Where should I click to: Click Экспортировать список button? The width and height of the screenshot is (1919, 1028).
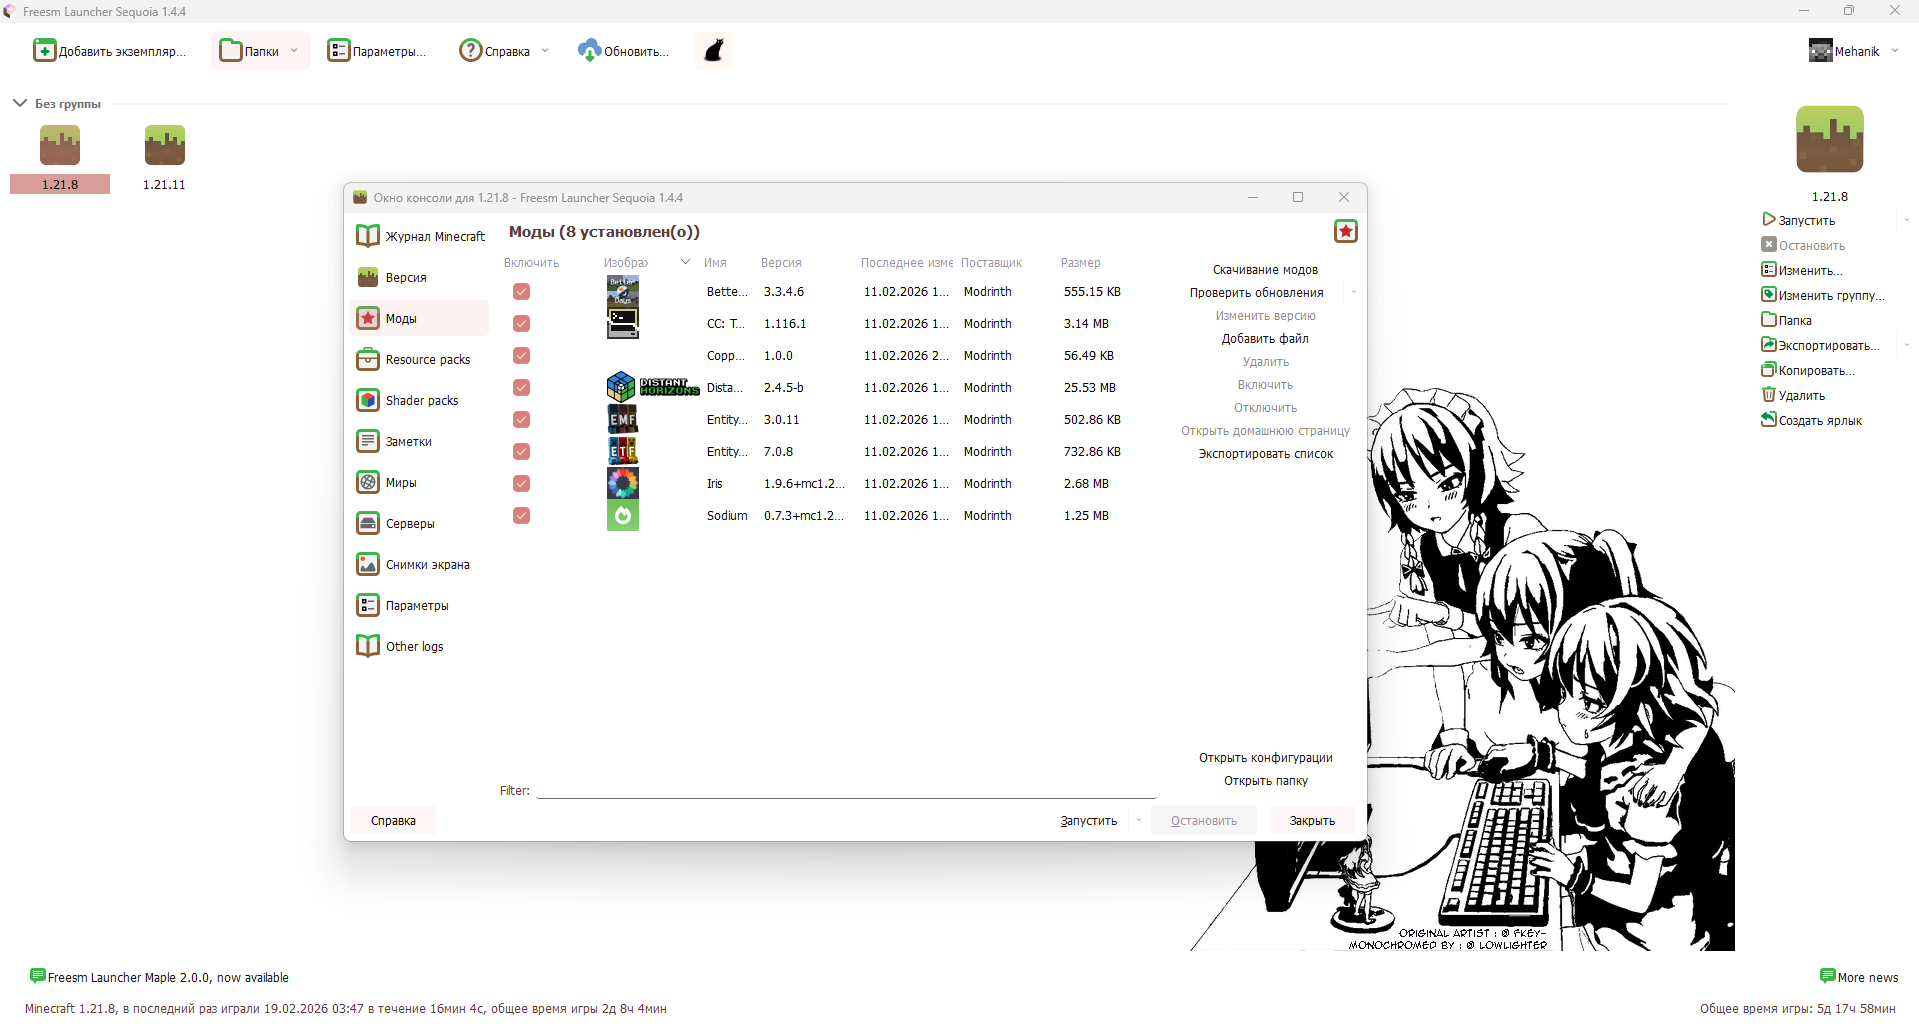pyautogui.click(x=1265, y=454)
